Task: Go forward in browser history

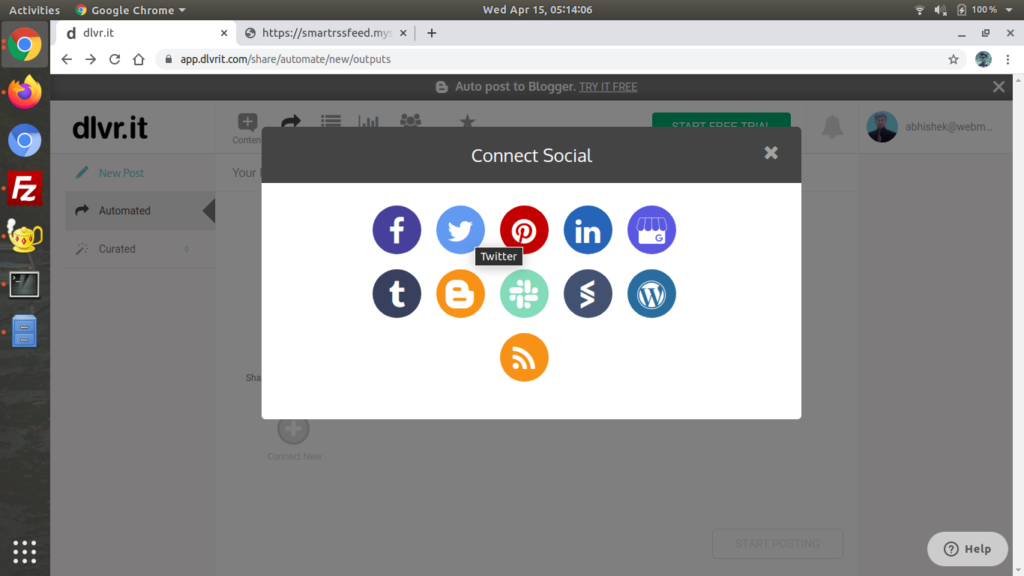Action: click(91, 59)
